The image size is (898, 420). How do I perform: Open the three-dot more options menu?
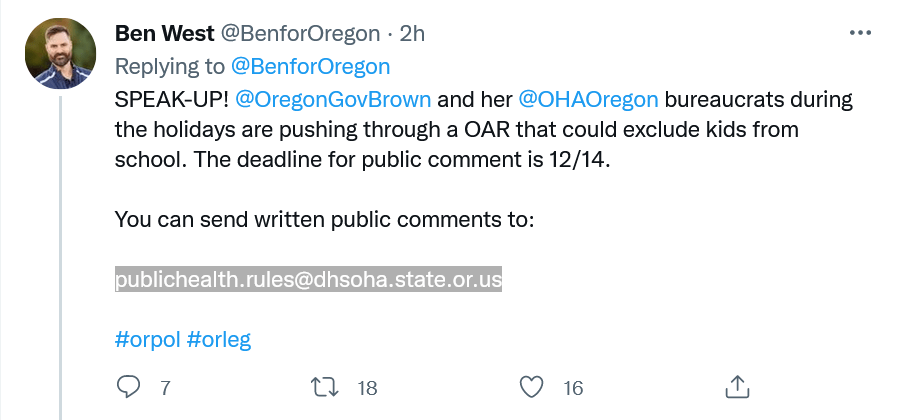pos(859,33)
